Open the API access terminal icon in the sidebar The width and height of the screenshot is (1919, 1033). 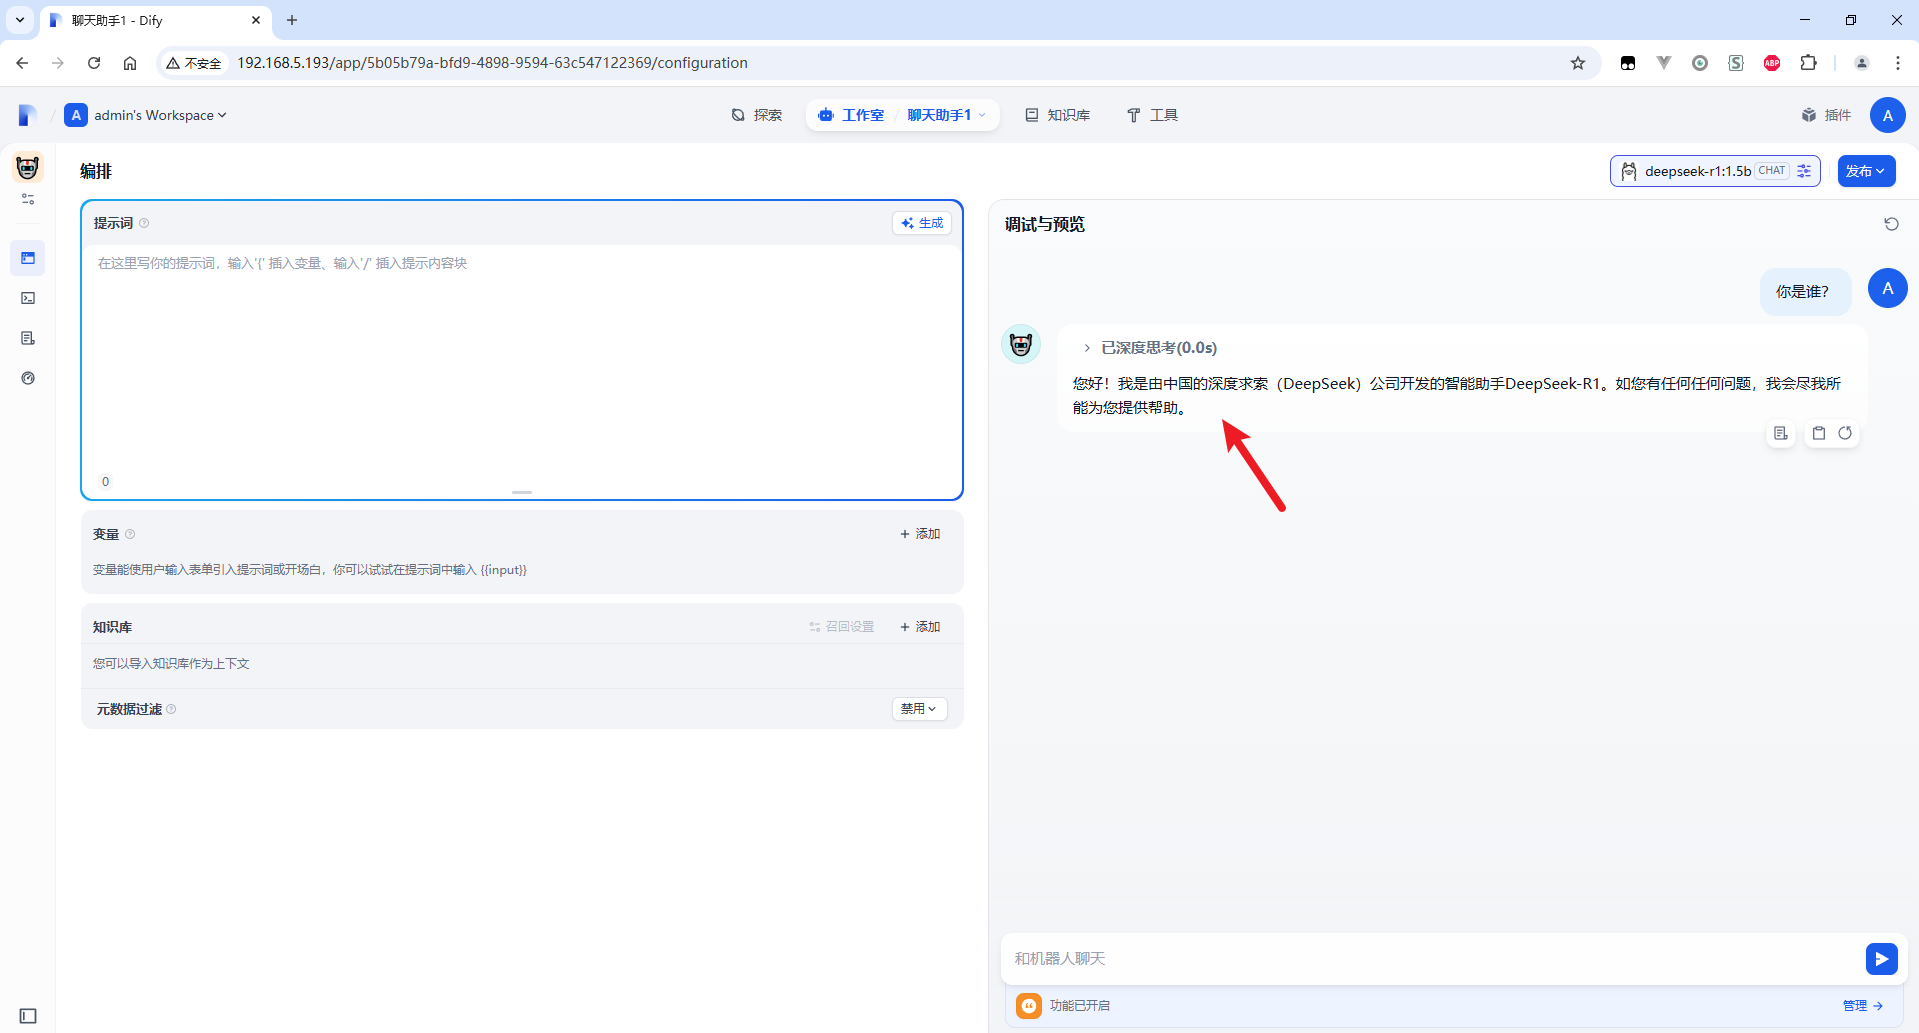point(28,298)
